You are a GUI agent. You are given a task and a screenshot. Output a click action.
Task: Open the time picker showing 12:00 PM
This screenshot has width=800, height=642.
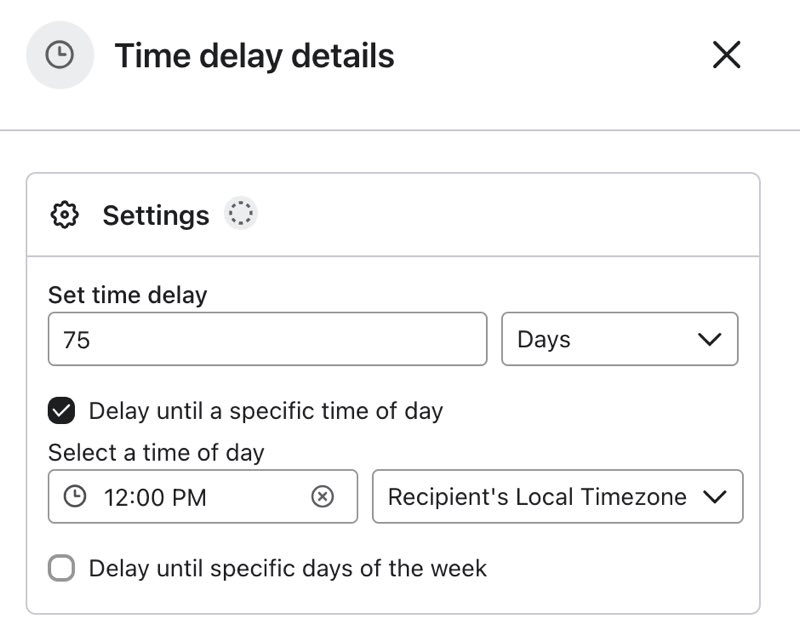pyautogui.click(x=180, y=496)
